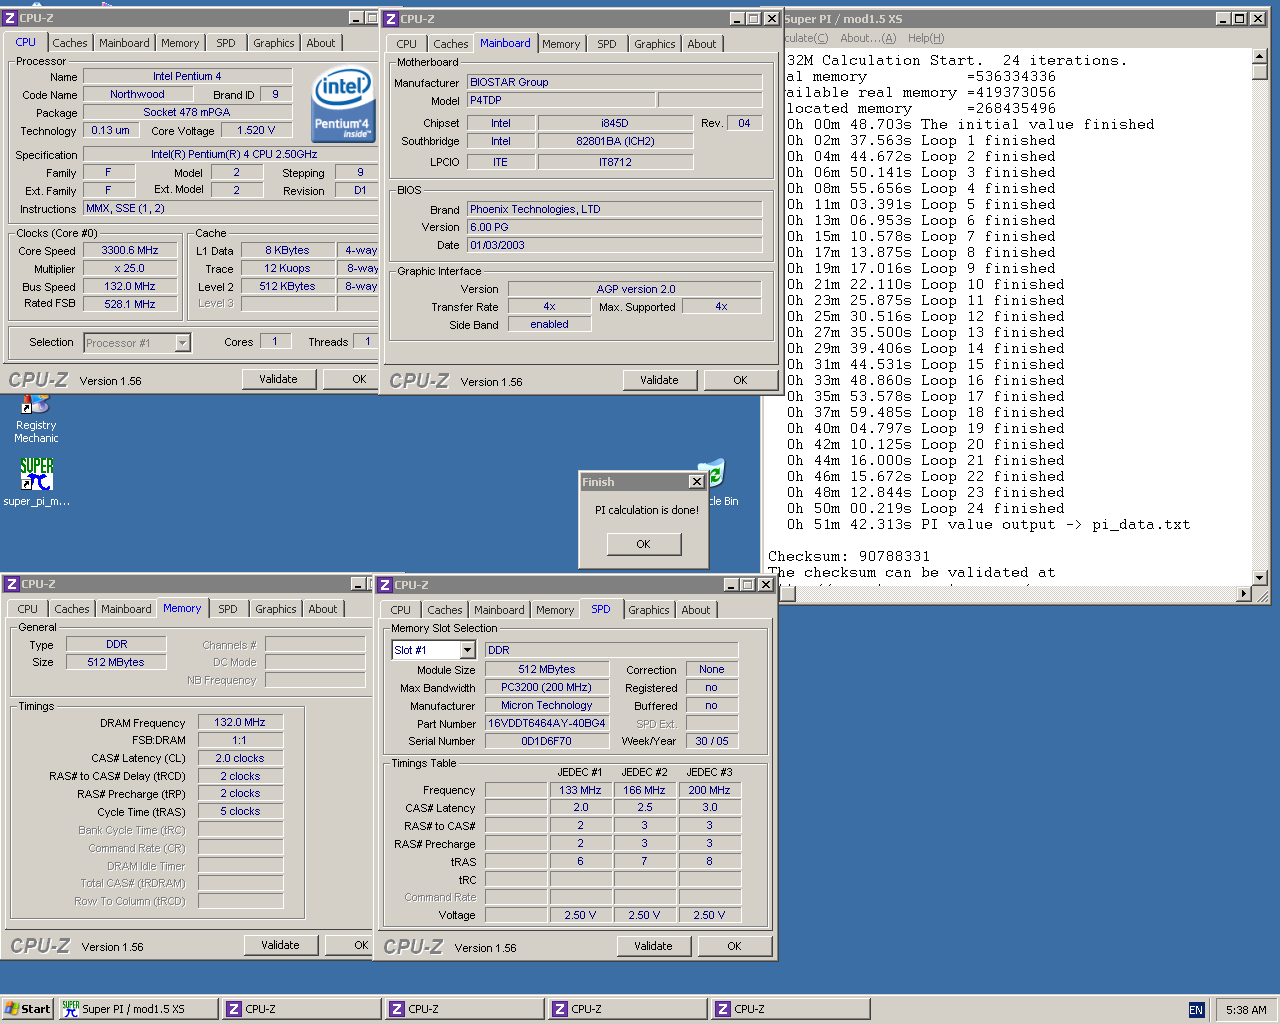1280x1024 pixels.
Task: Click Validate in the Memory timings window
Action: pos(280,945)
